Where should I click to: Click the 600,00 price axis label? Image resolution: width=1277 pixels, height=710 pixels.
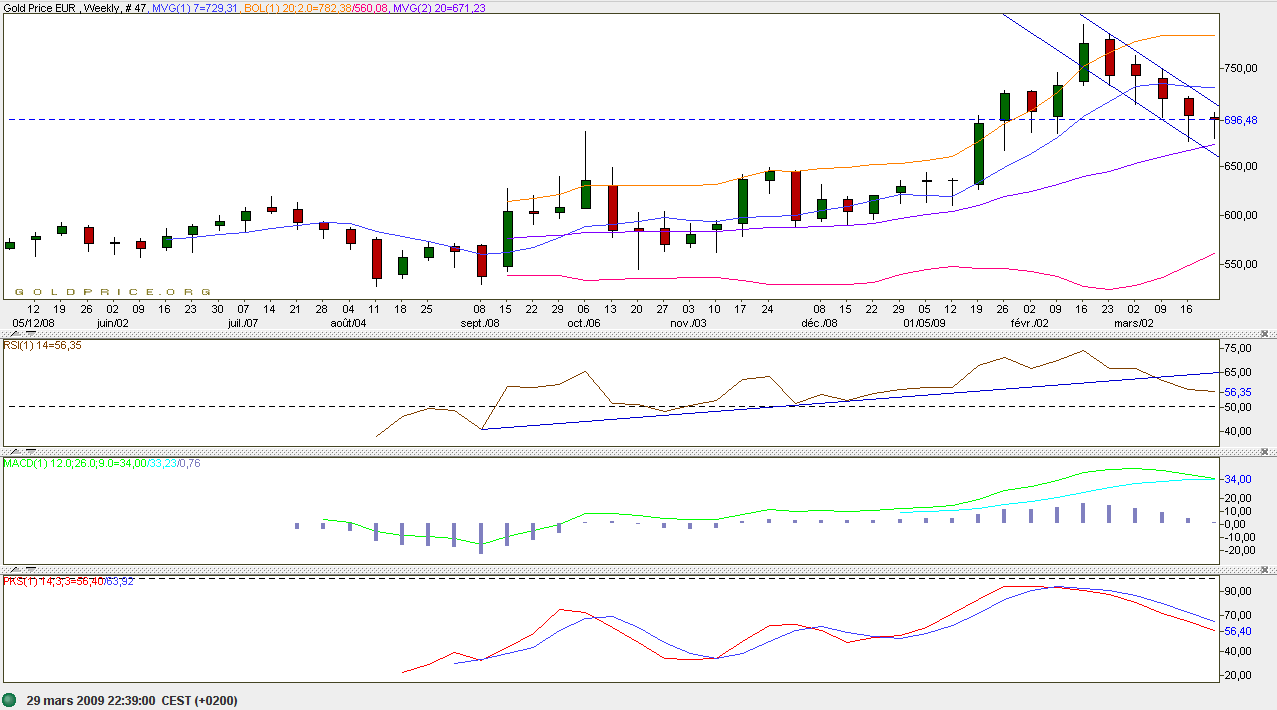(x=1240, y=215)
